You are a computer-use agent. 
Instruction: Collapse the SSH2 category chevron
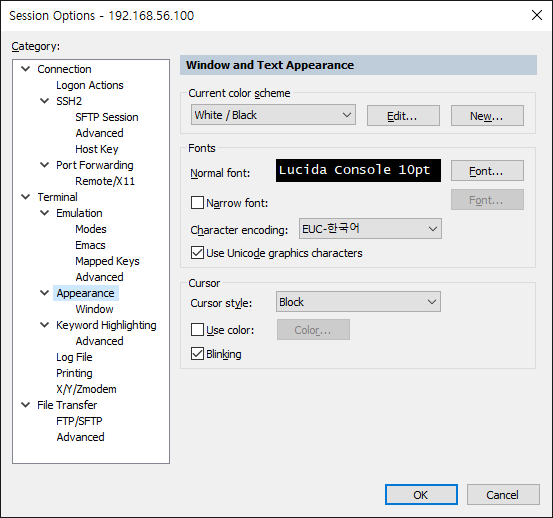(x=44, y=101)
